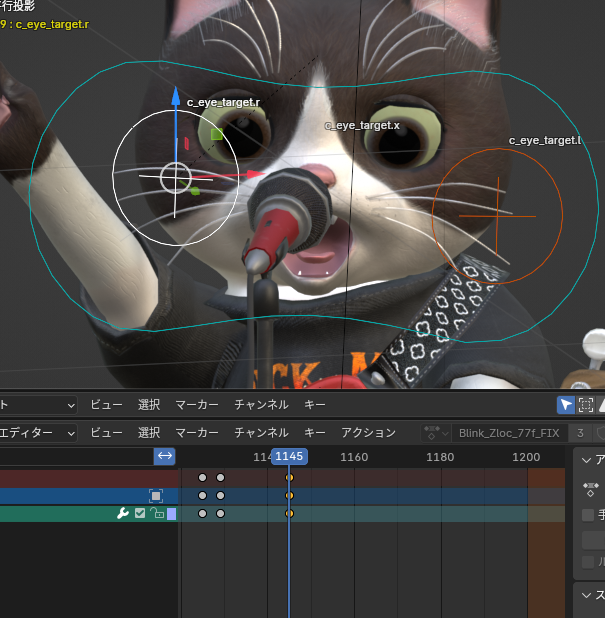Select the Tweak arrow tool icon
Image resolution: width=605 pixels, height=618 pixels.
566,405
